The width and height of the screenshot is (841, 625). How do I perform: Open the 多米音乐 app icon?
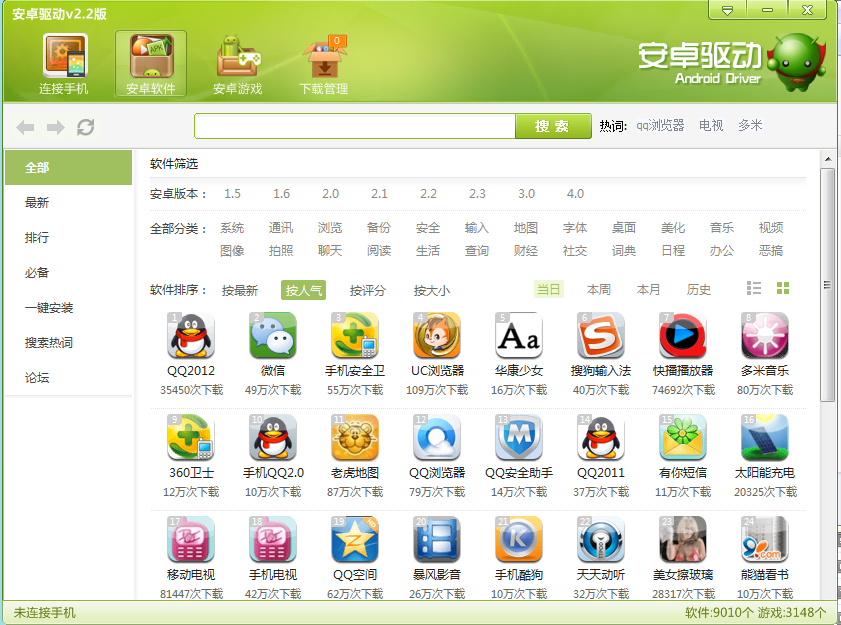765,336
